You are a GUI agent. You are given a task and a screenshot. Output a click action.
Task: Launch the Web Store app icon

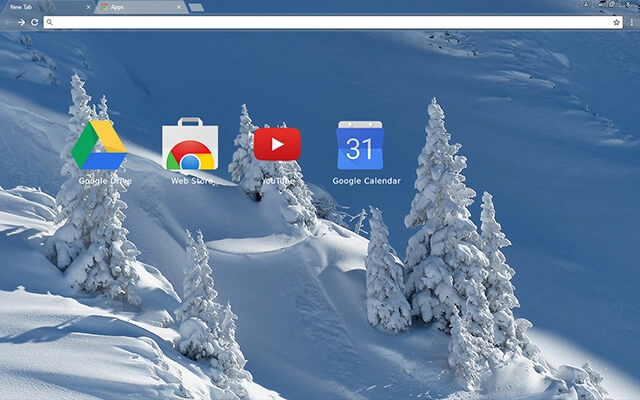point(190,144)
